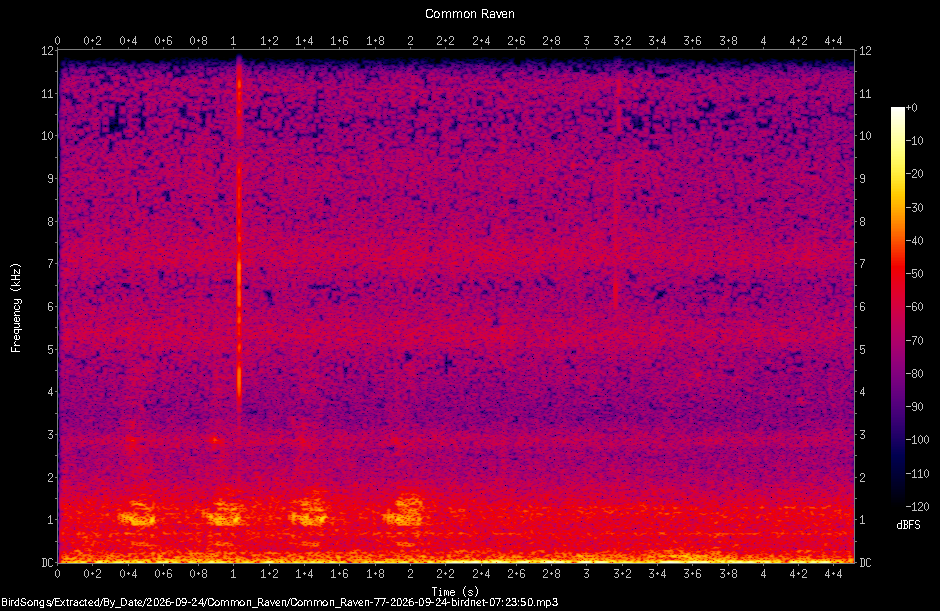
Task: Click the 'Common Raven' title text
Action: point(469,14)
